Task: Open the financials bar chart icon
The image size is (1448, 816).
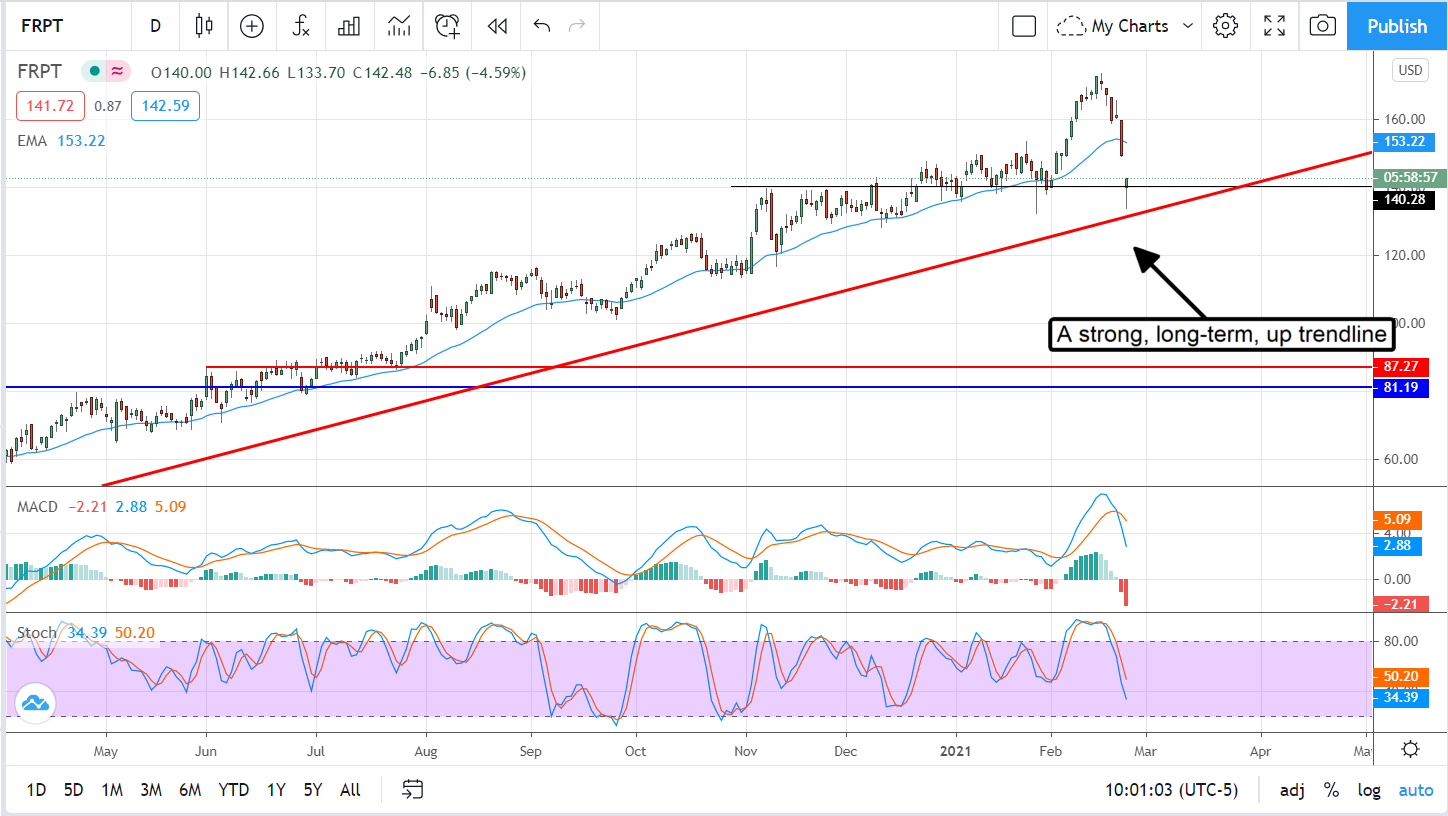Action: (x=349, y=26)
